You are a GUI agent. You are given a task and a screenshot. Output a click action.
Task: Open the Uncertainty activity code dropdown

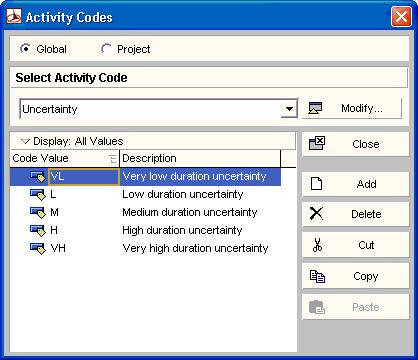coord(289,109)
